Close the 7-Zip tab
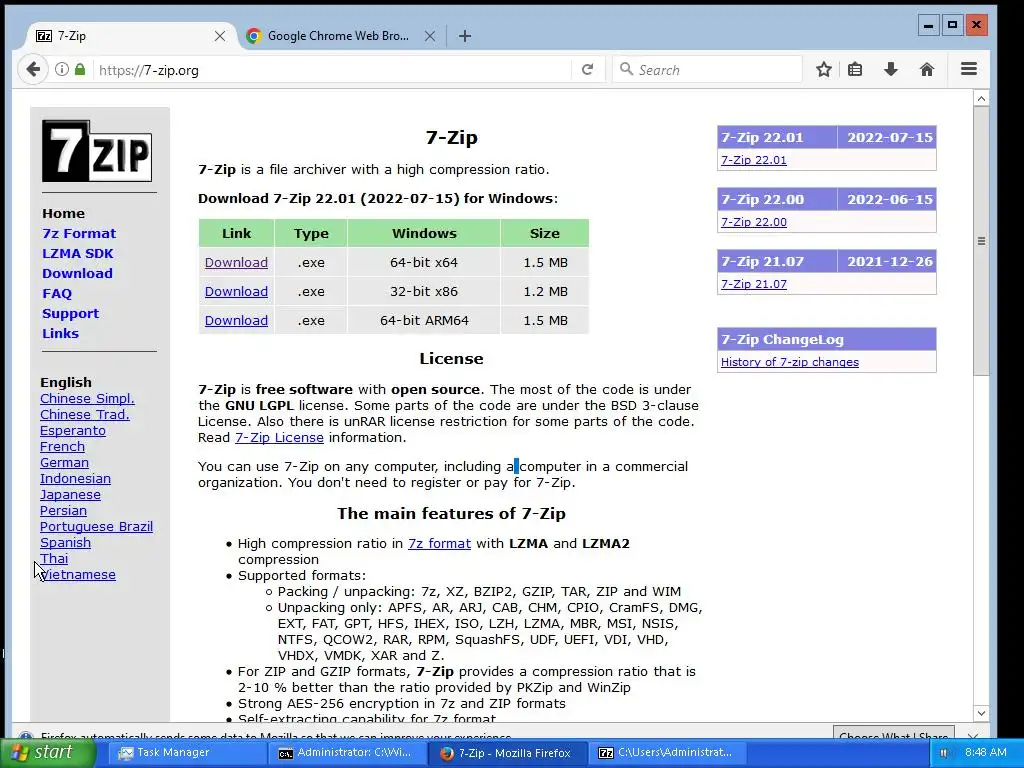The image size is (1024, 768). click(x=220, y=36)
